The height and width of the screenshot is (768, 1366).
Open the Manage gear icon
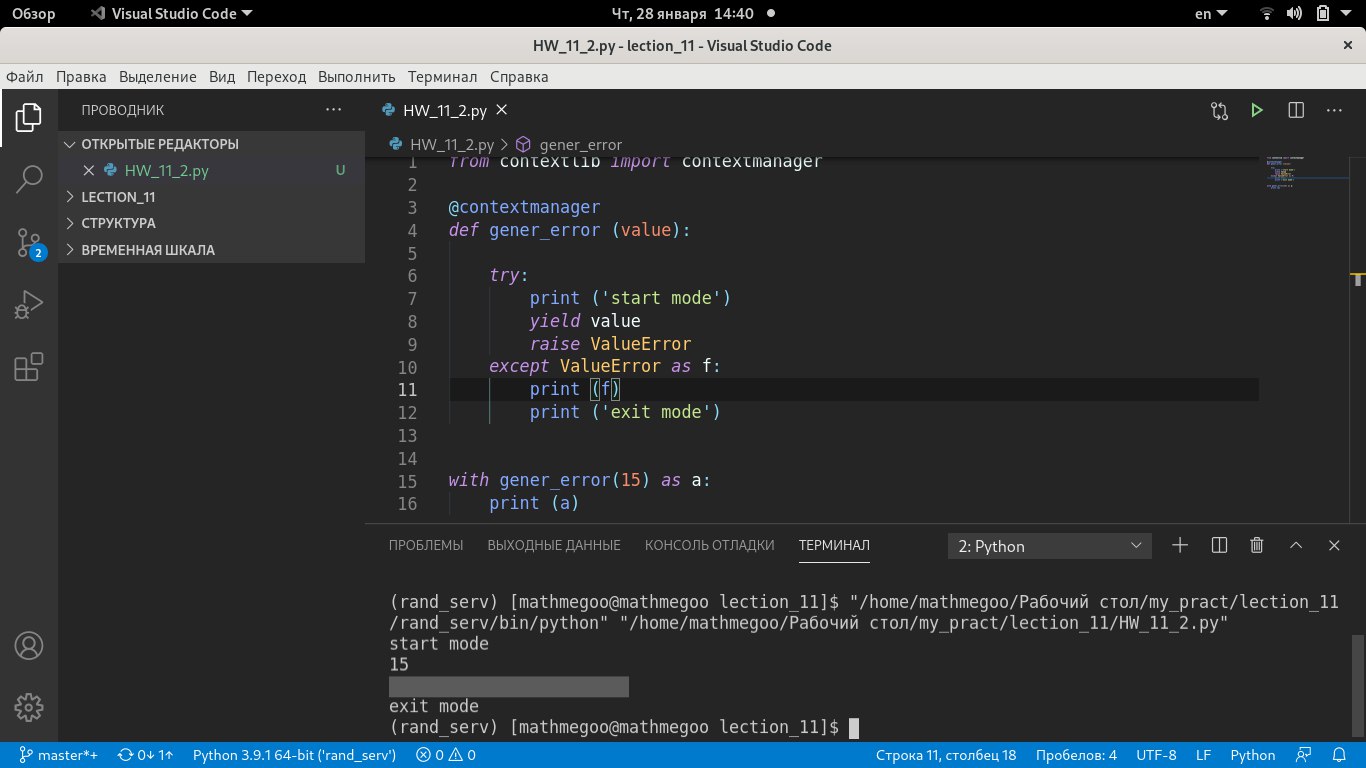point(28,707)
